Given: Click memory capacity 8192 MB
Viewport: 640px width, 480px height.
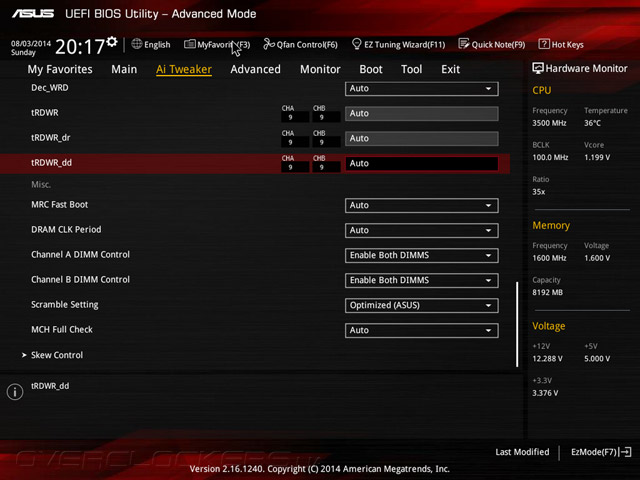Looking at the screenshot, I should (548, 292).
